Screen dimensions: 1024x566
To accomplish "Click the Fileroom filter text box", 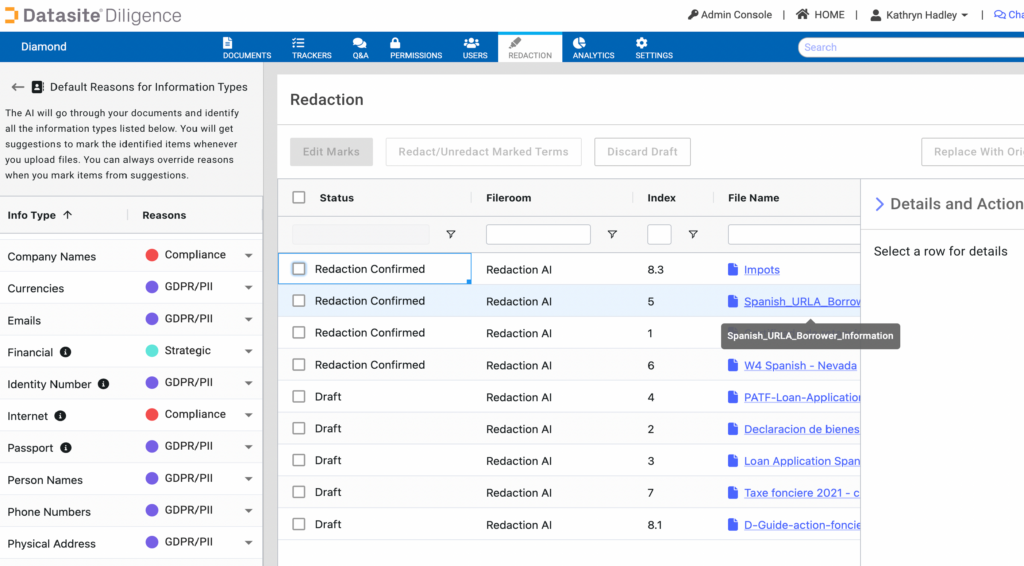I will (538, 234).
